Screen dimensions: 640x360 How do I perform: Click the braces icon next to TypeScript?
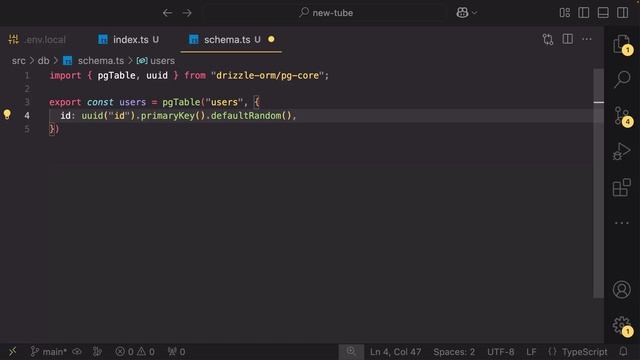tap(552, 351)
